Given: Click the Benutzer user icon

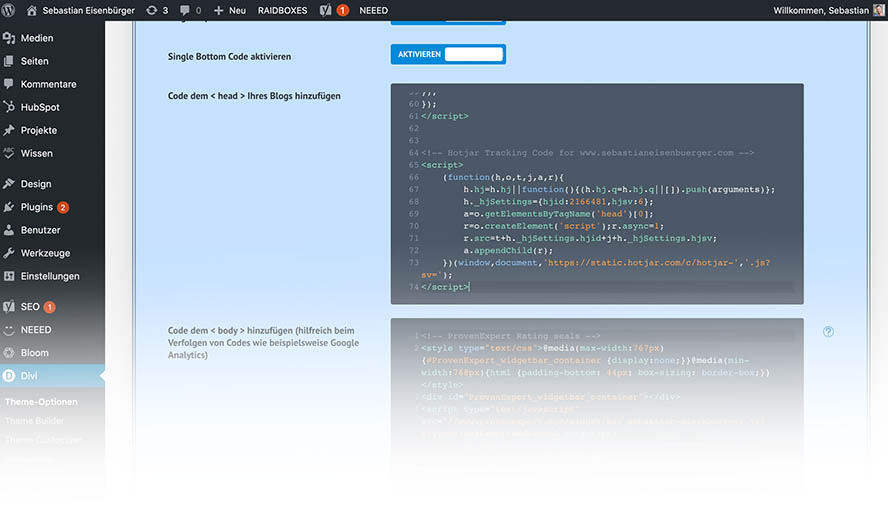Looking at the screenshot, I should click(x=8, y=230).
